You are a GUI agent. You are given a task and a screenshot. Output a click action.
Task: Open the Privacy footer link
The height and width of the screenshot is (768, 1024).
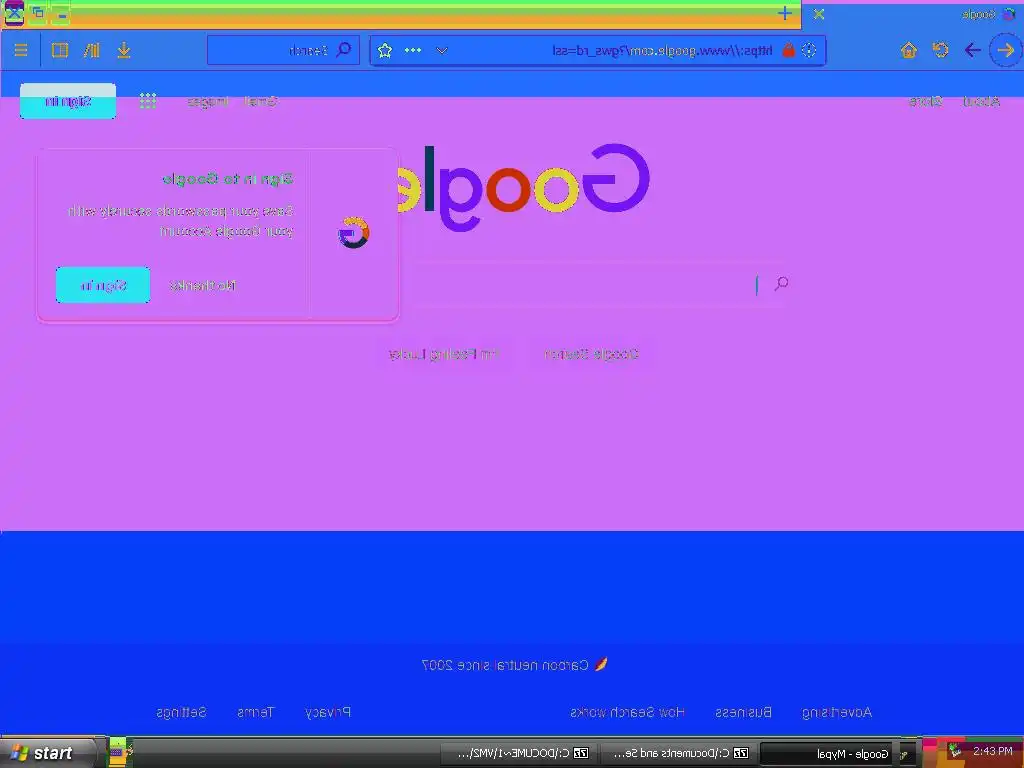point(328,712)
